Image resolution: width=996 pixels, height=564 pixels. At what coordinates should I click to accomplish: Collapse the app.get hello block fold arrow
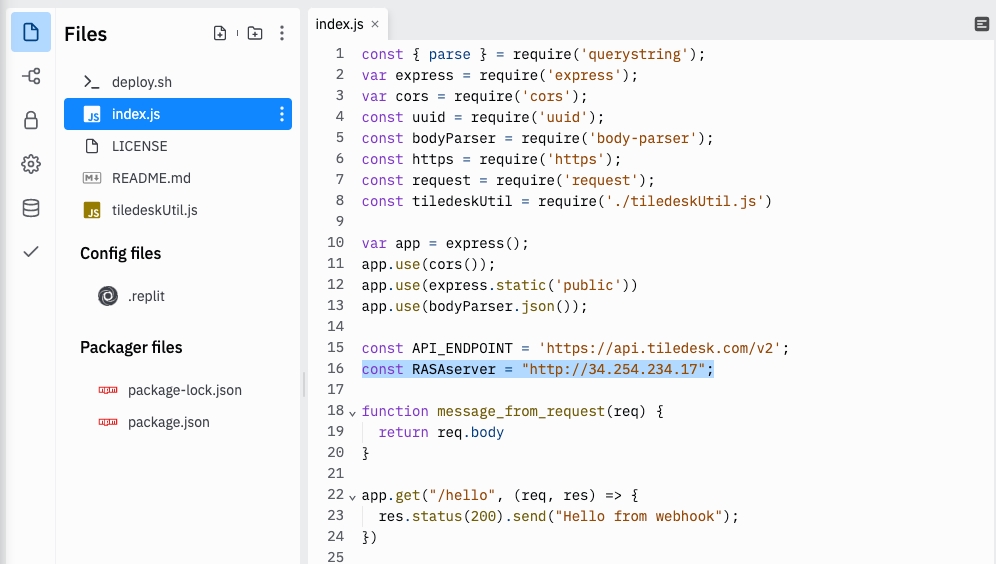click(x=351, y=496)
